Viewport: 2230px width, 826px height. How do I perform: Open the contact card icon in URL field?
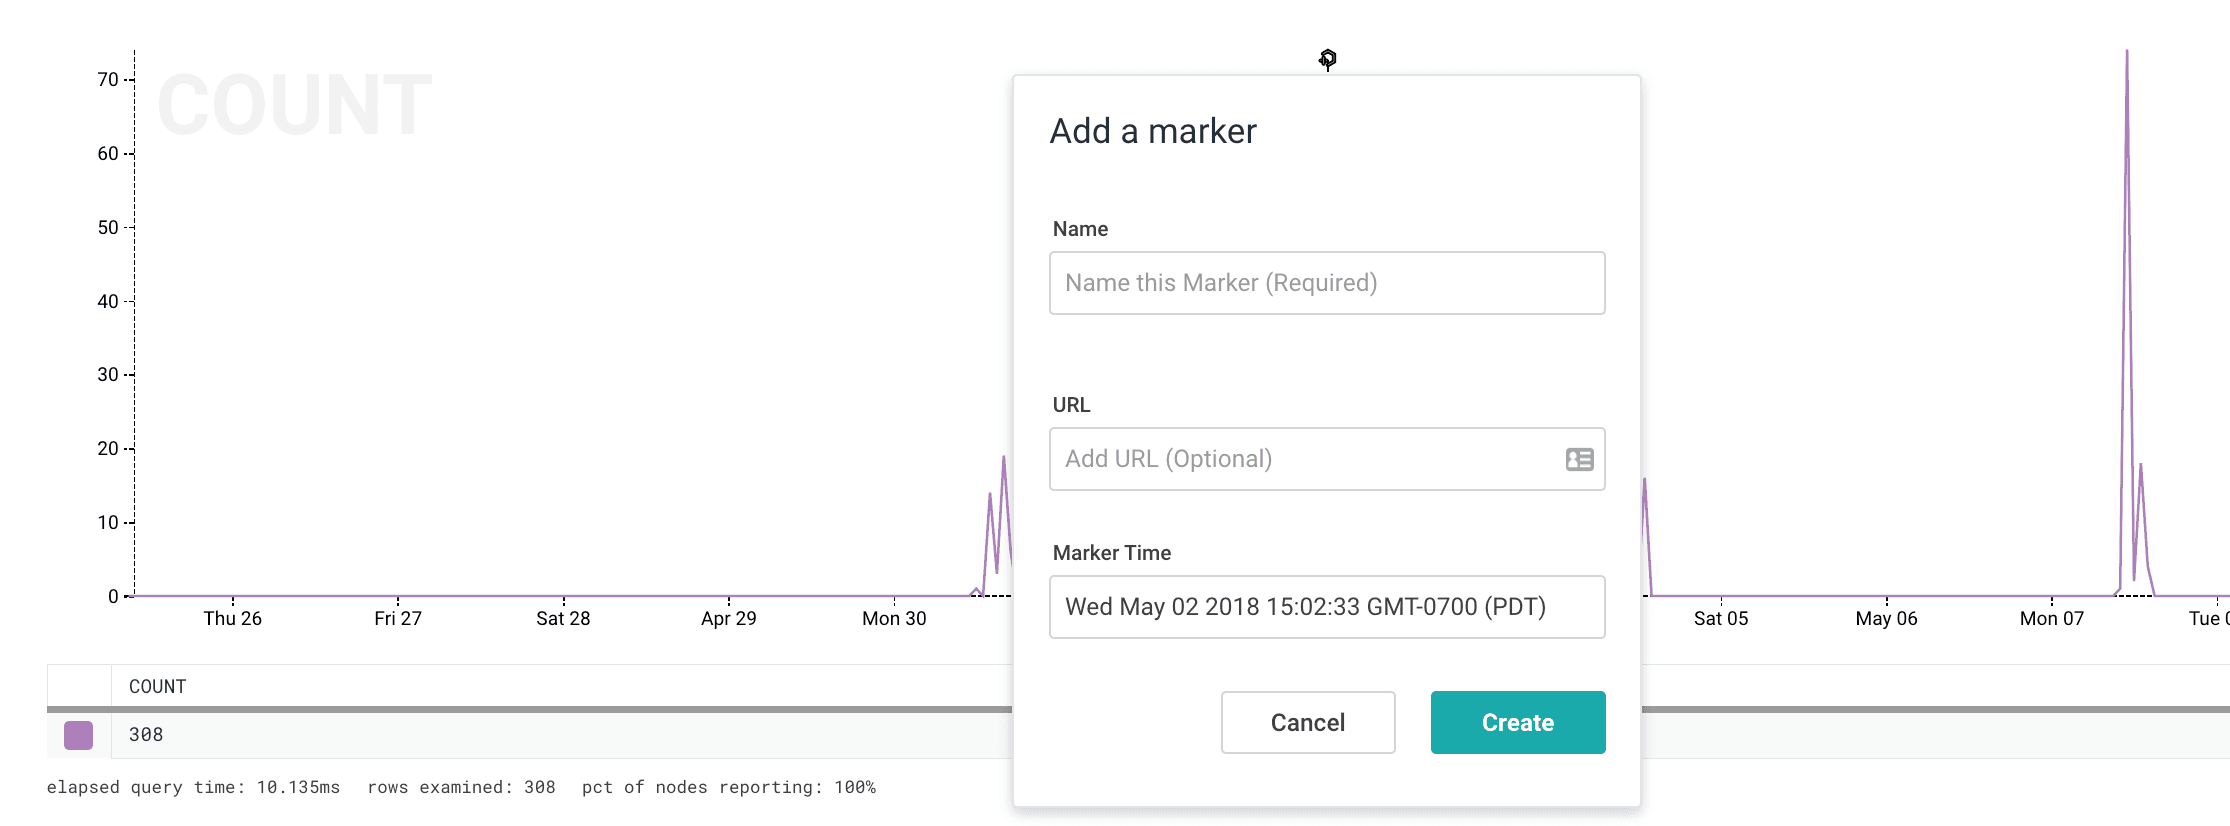(1578, 459)
